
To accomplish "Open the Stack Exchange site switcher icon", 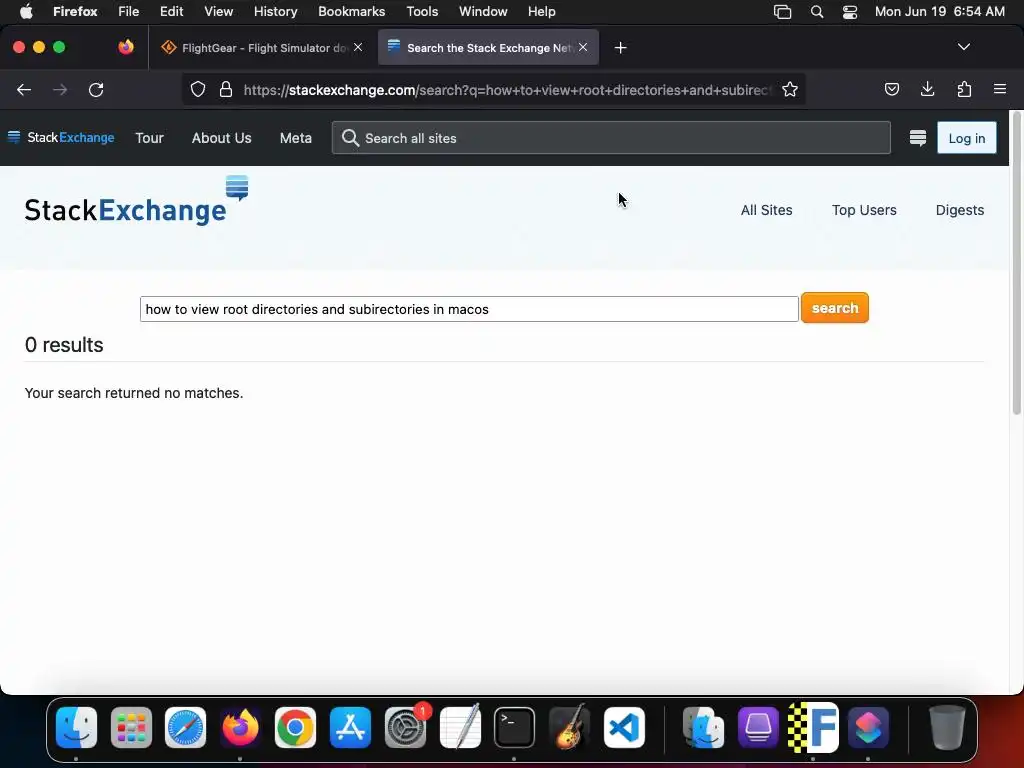I will (918, 138).
